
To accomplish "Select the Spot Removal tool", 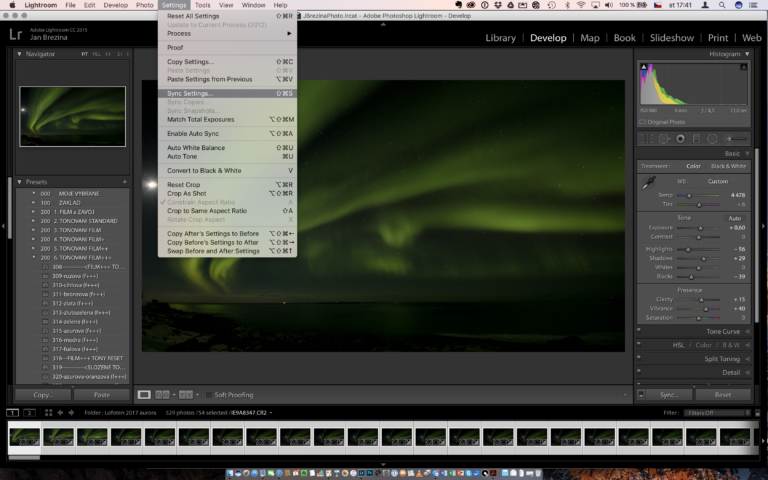I will [x=664, y=138].
